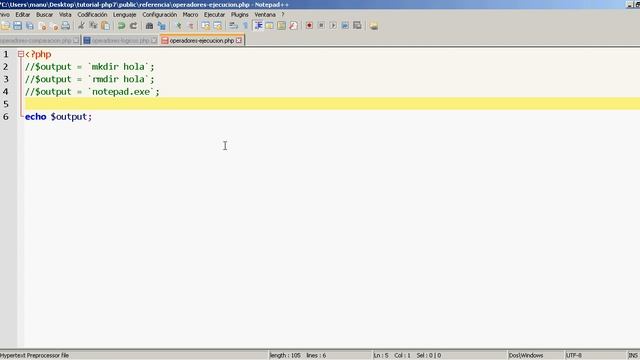The height and width of the screenshot is (360, 640).
Task: Click the Close document toolbar icon
Action: click(x=42, y=26)
